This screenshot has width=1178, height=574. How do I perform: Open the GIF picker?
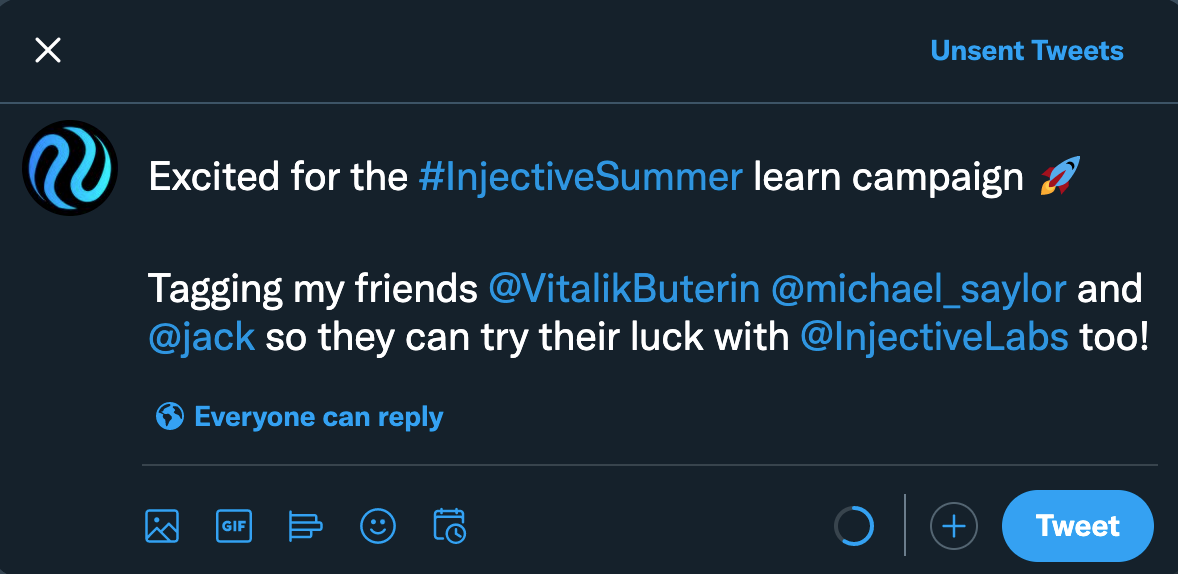coord(234,525)
